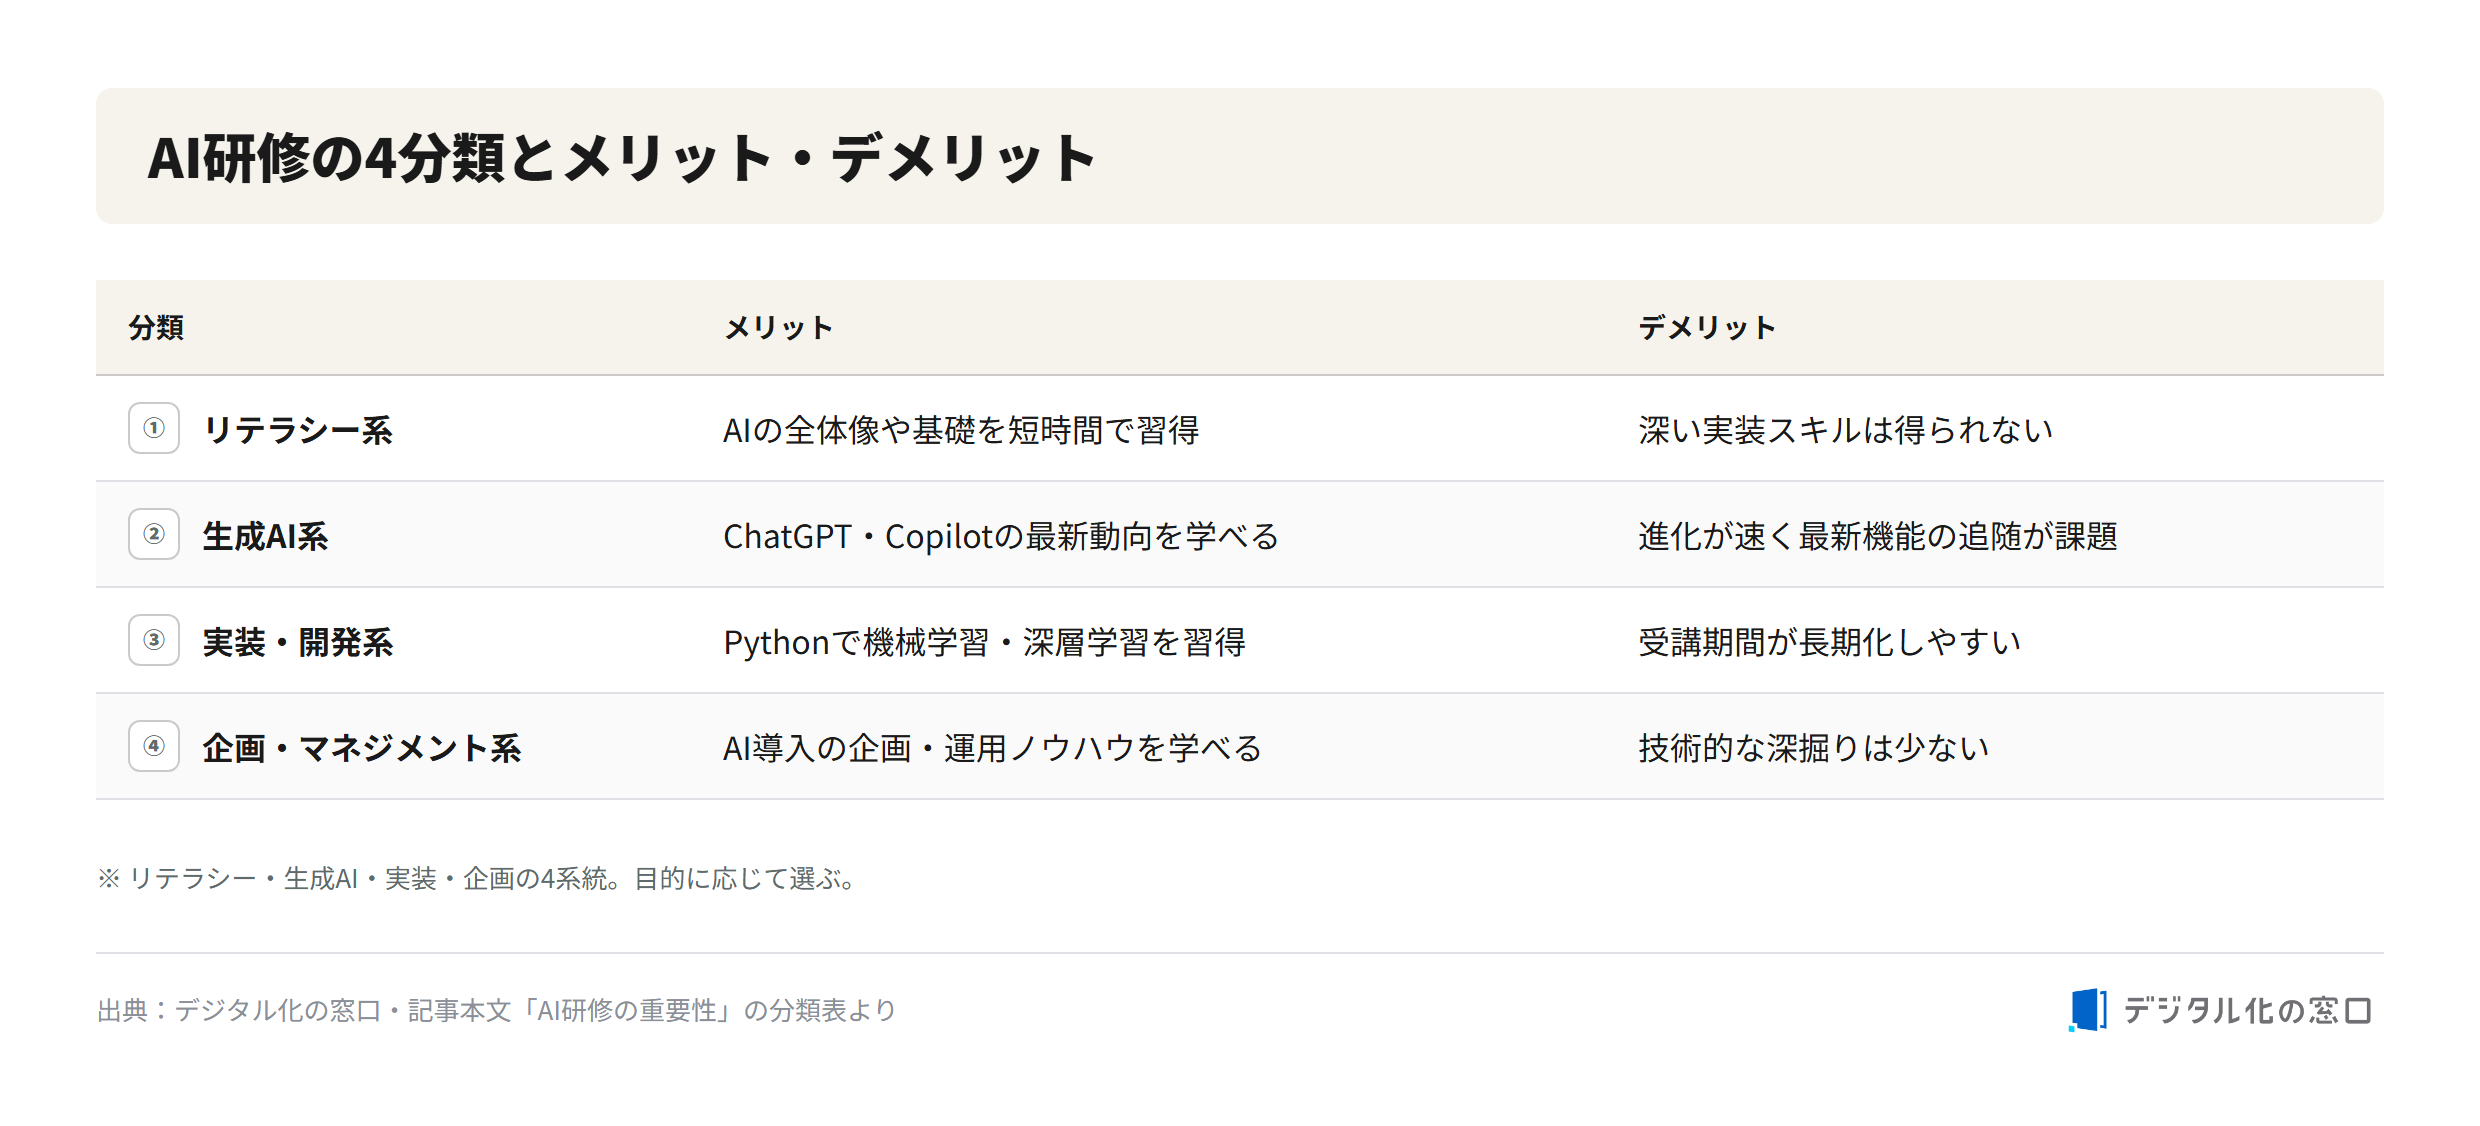The width and height of the screenshot is (2480, 1126).
Task: Select the 企画・マネジメント系 row label
Action: pos(362,748)
